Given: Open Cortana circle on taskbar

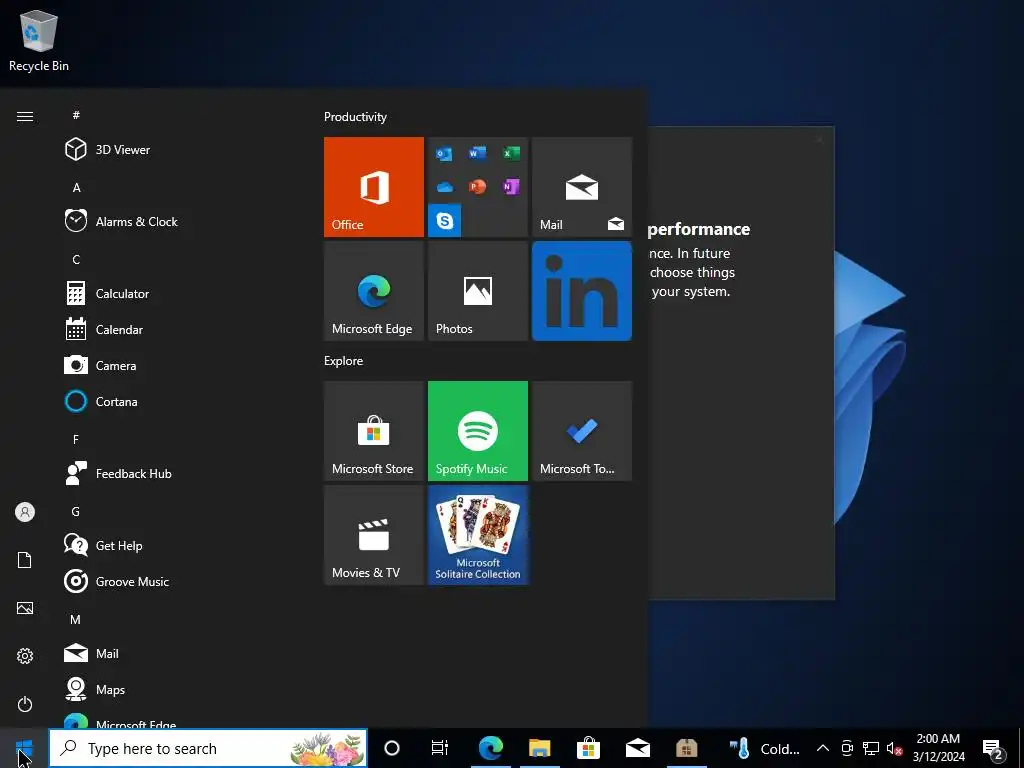Looking at the screenshot, I should [x=392, y=748].
